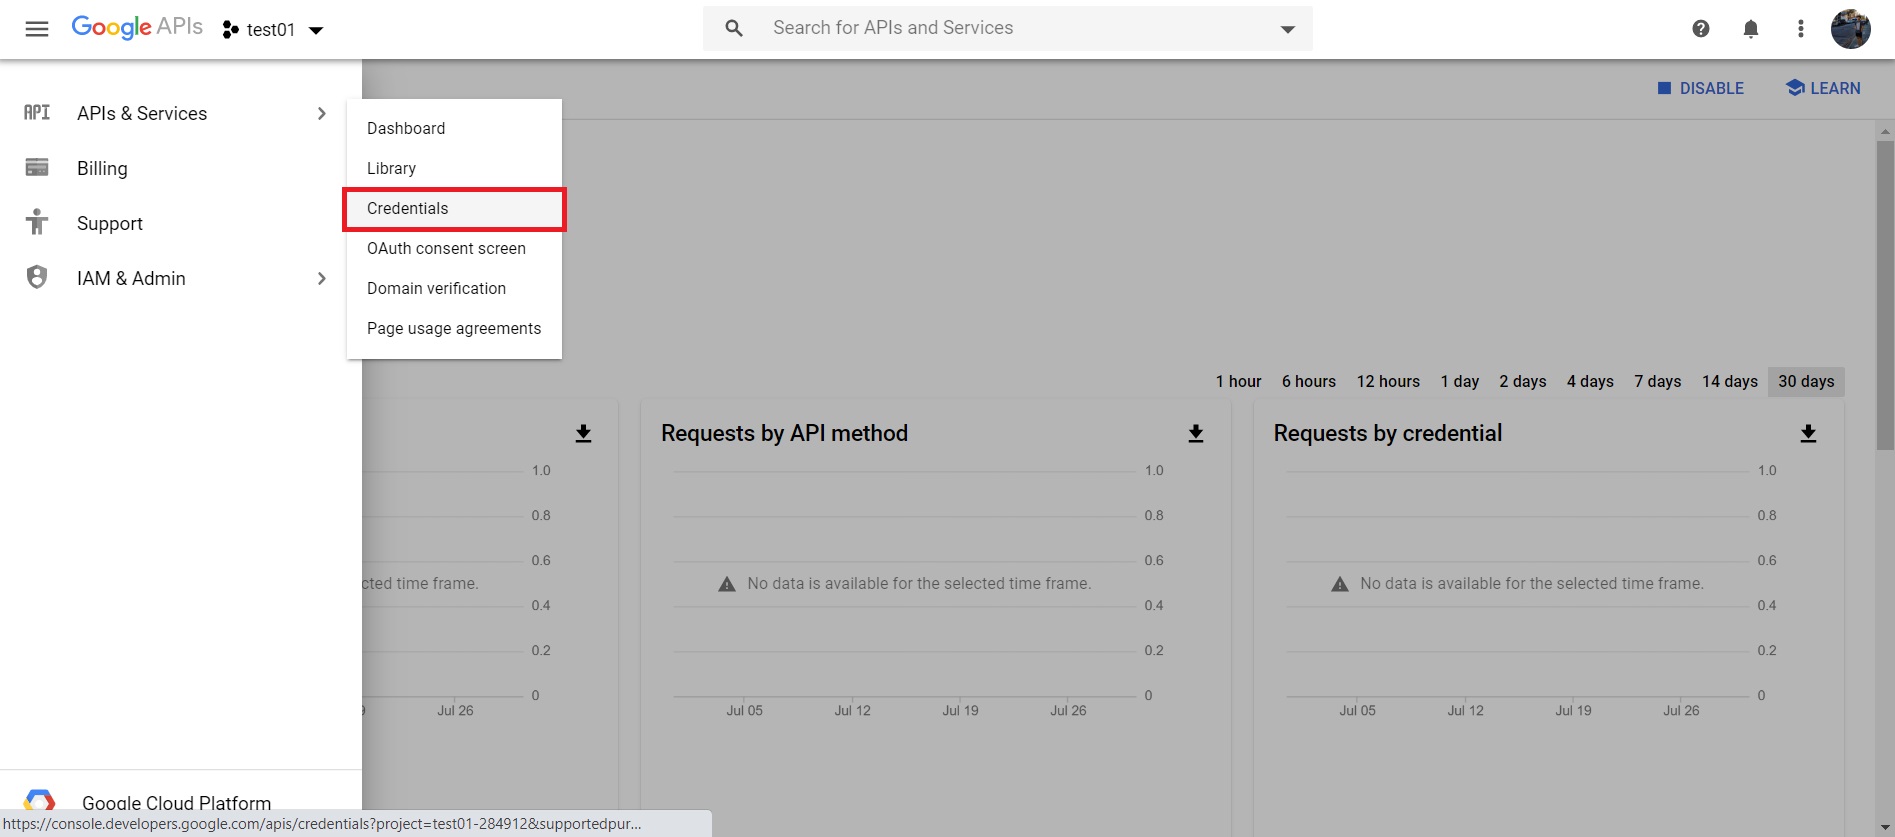
Task: Download the Requests by credential chart
Action: tap(1808, 434)
